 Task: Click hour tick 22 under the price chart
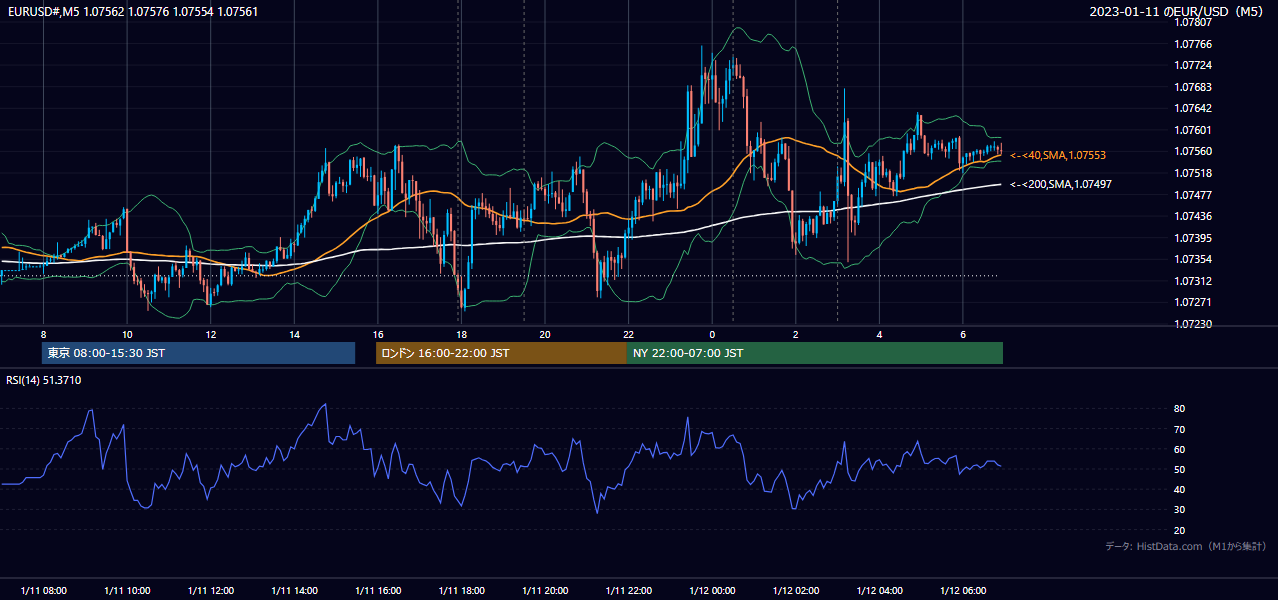pos(628,334)
